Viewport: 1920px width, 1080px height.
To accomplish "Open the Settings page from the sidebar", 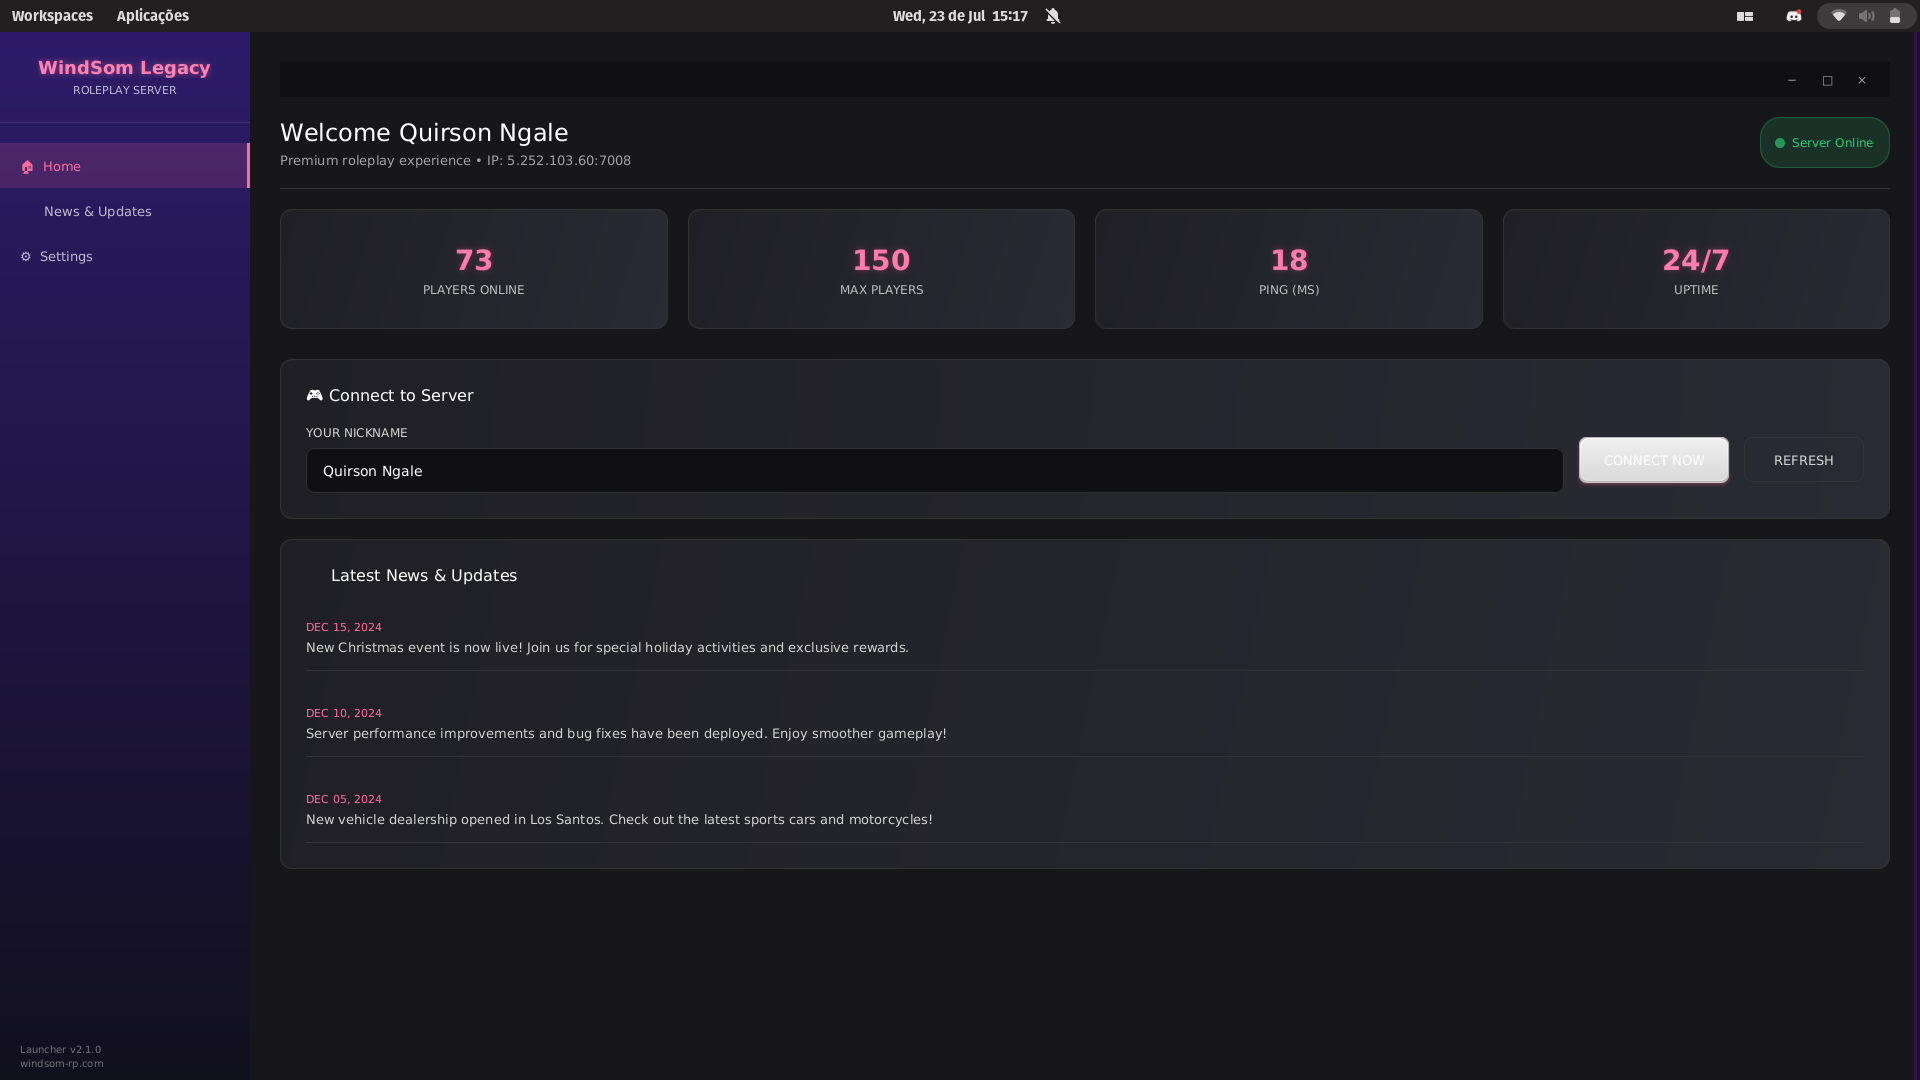I will coord(66,257).
